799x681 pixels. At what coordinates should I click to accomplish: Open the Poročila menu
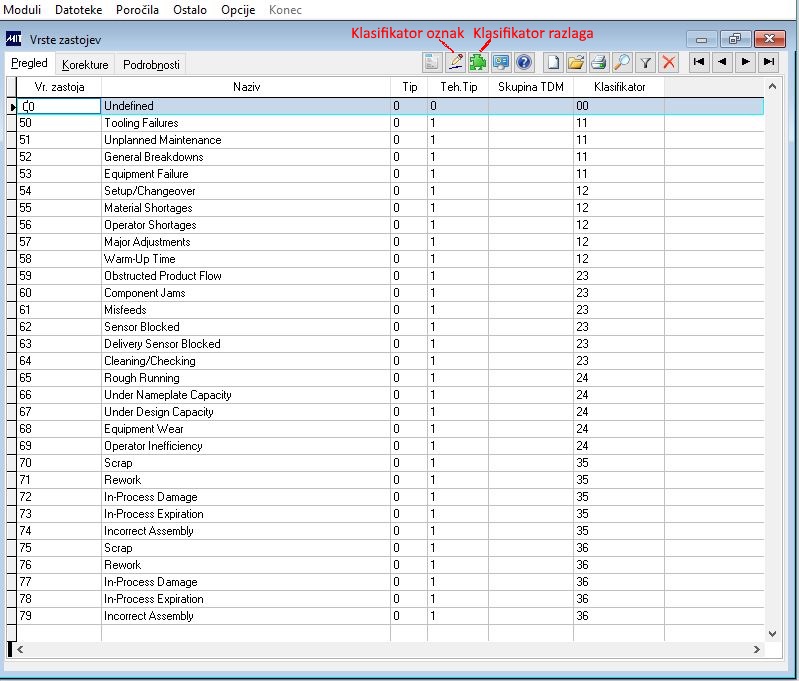pyautogui.click(x=137, y=10)
